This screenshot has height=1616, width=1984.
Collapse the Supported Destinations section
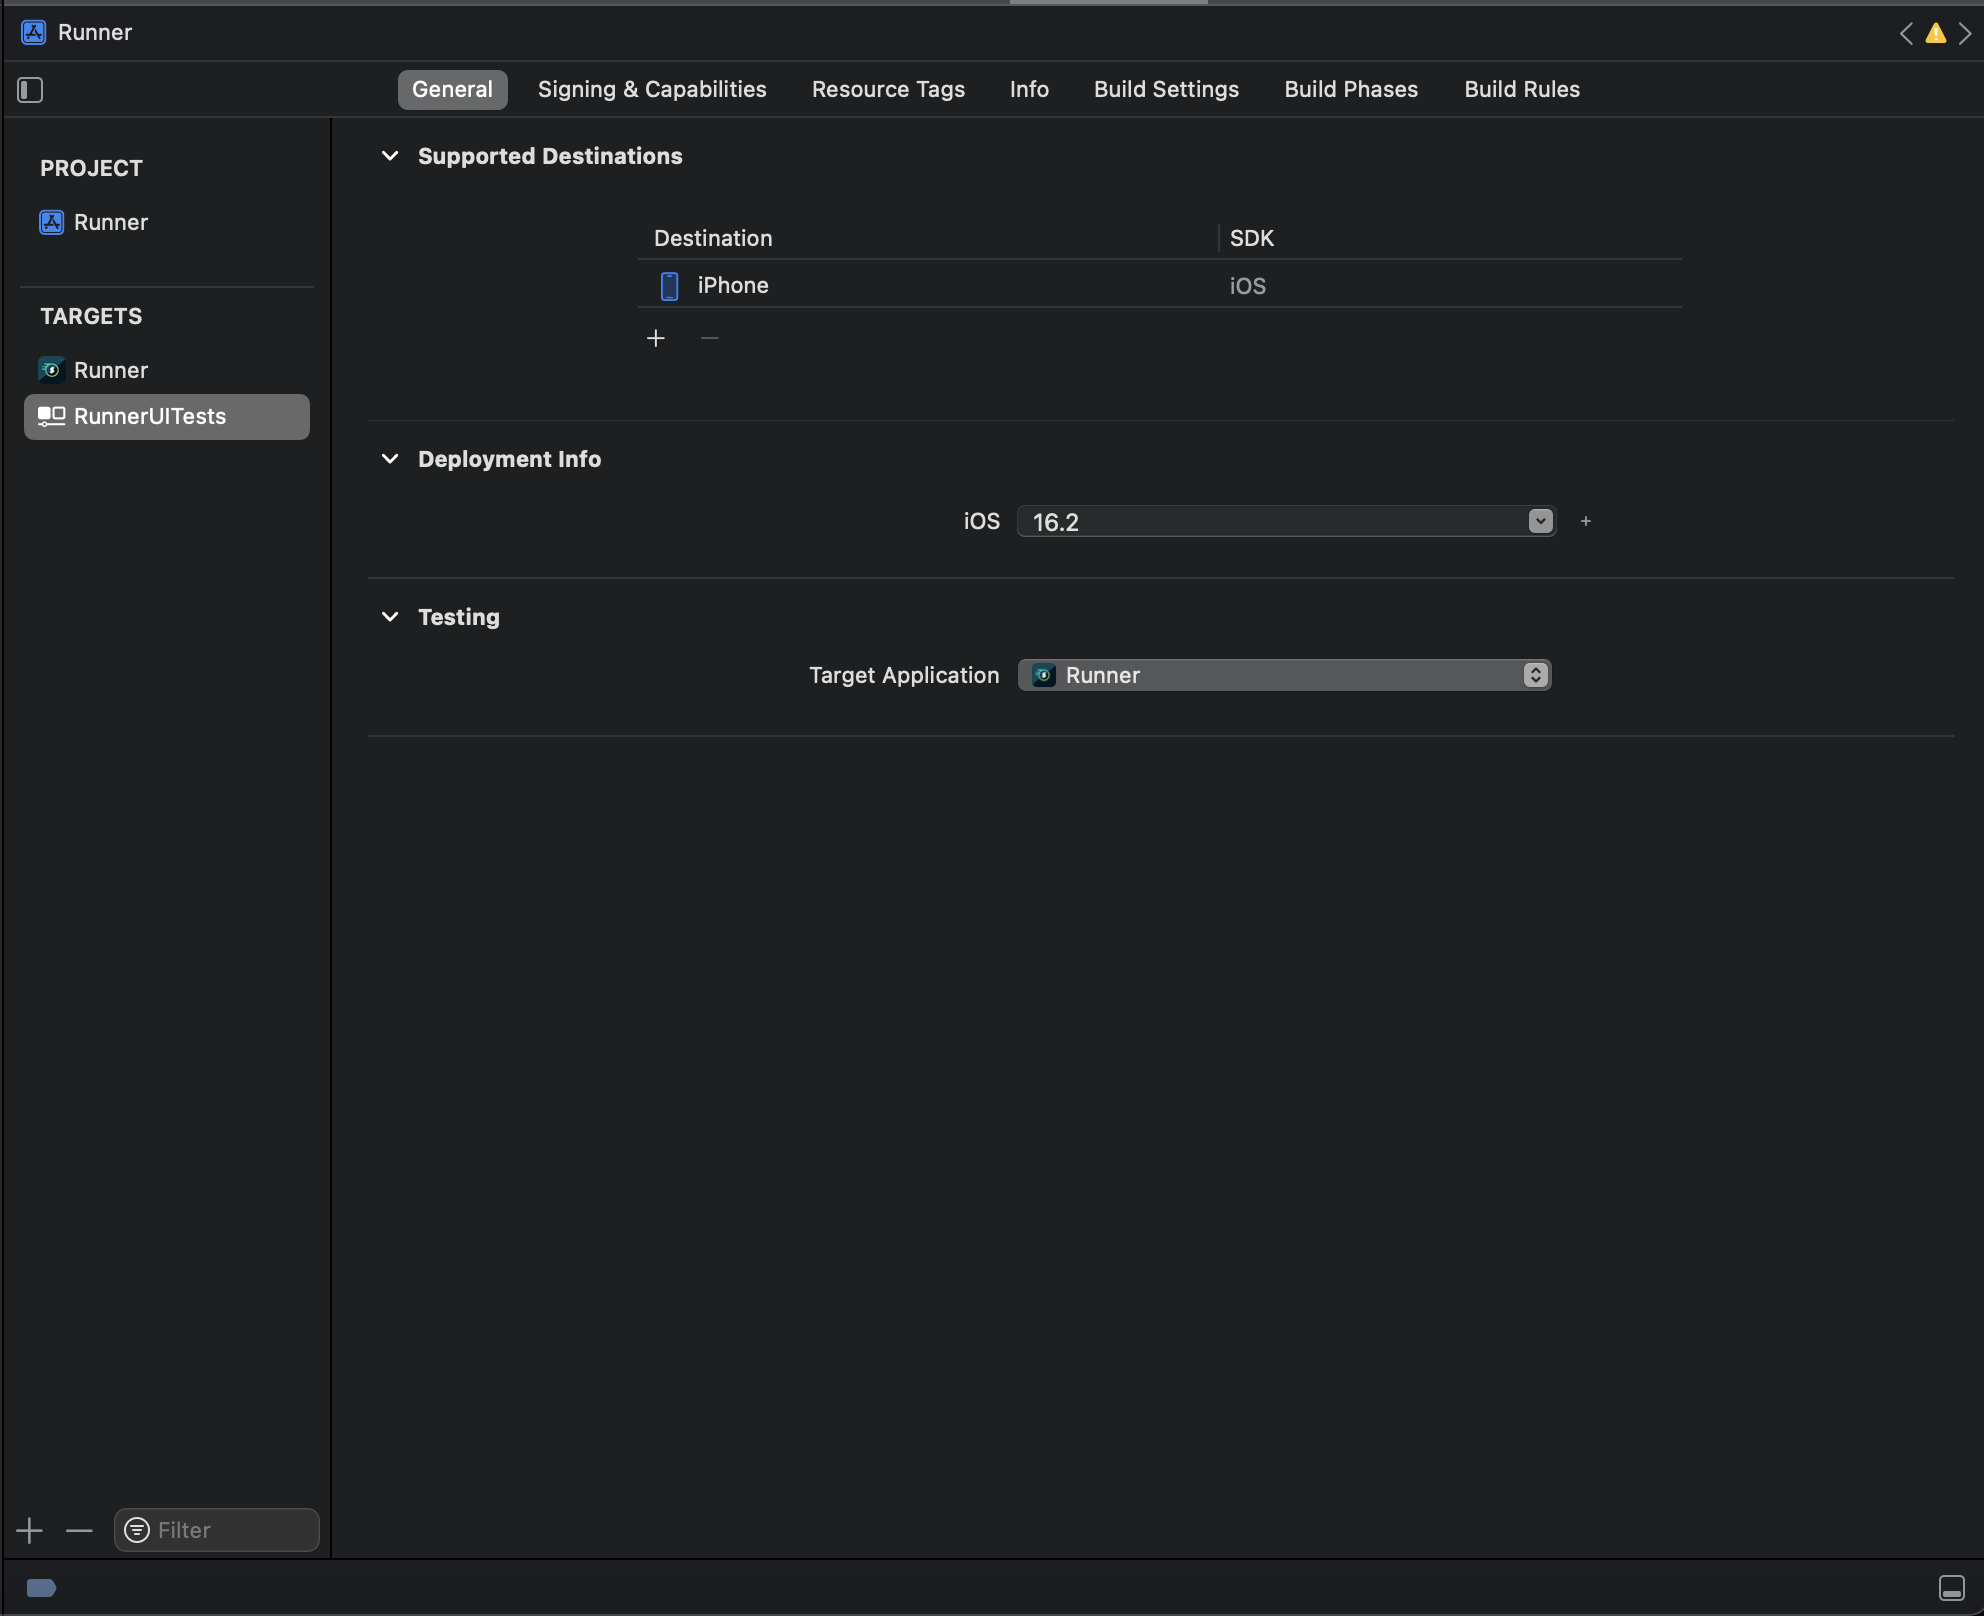click(390, 156)
